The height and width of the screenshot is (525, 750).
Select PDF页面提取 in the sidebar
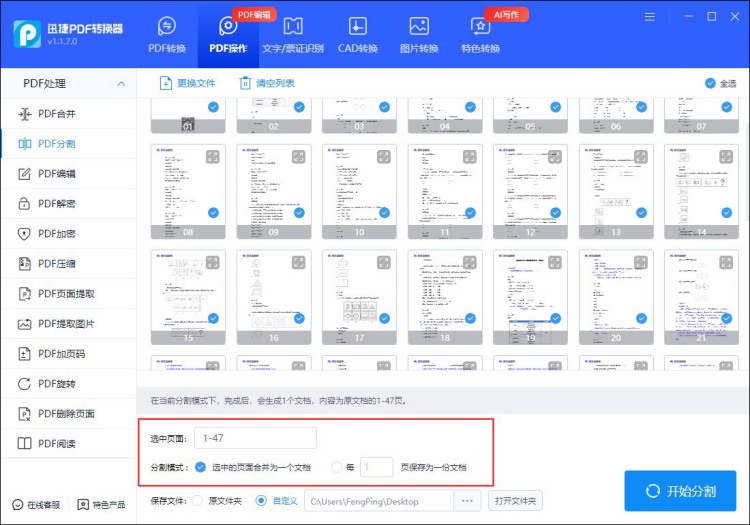68,294
